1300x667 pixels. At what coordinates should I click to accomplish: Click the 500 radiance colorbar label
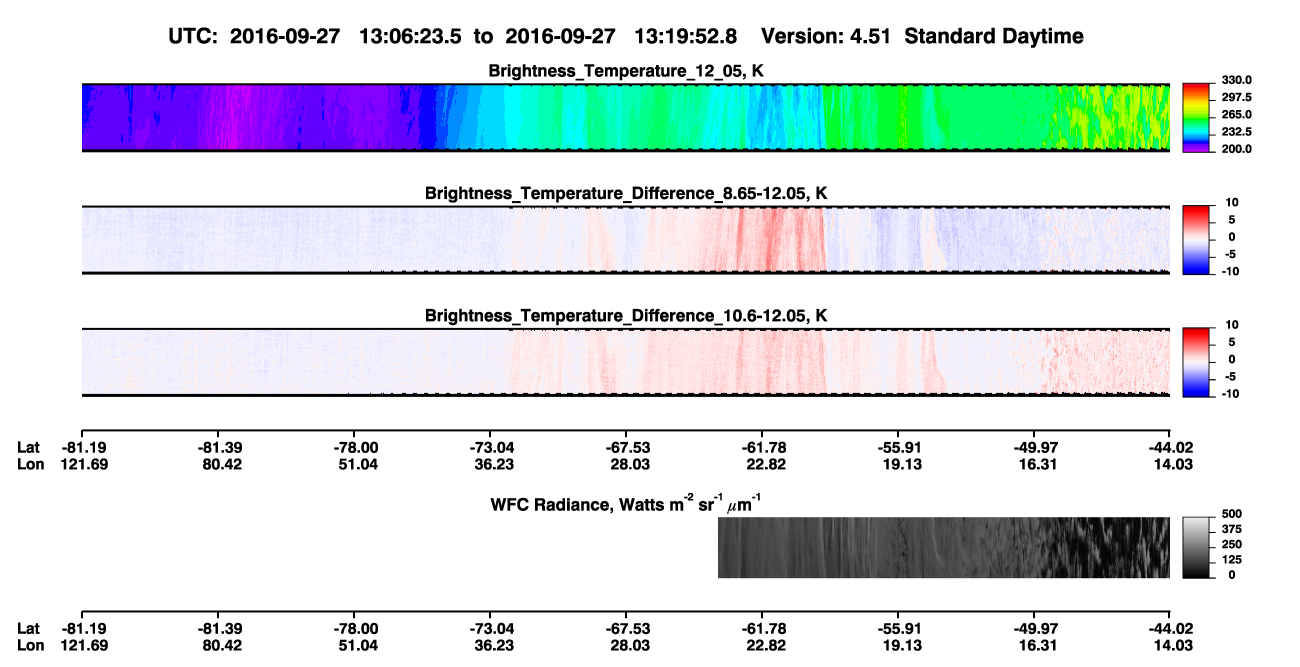click(x=1231, y=513)
